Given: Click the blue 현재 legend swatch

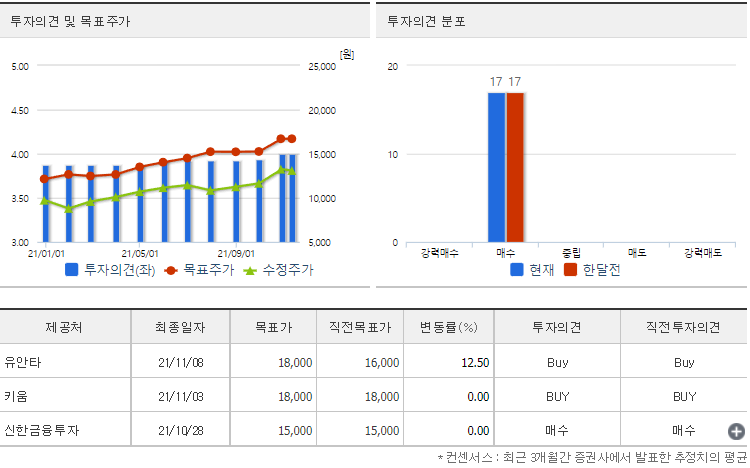Looking at the screenshot, I should [x=517, y=270].
